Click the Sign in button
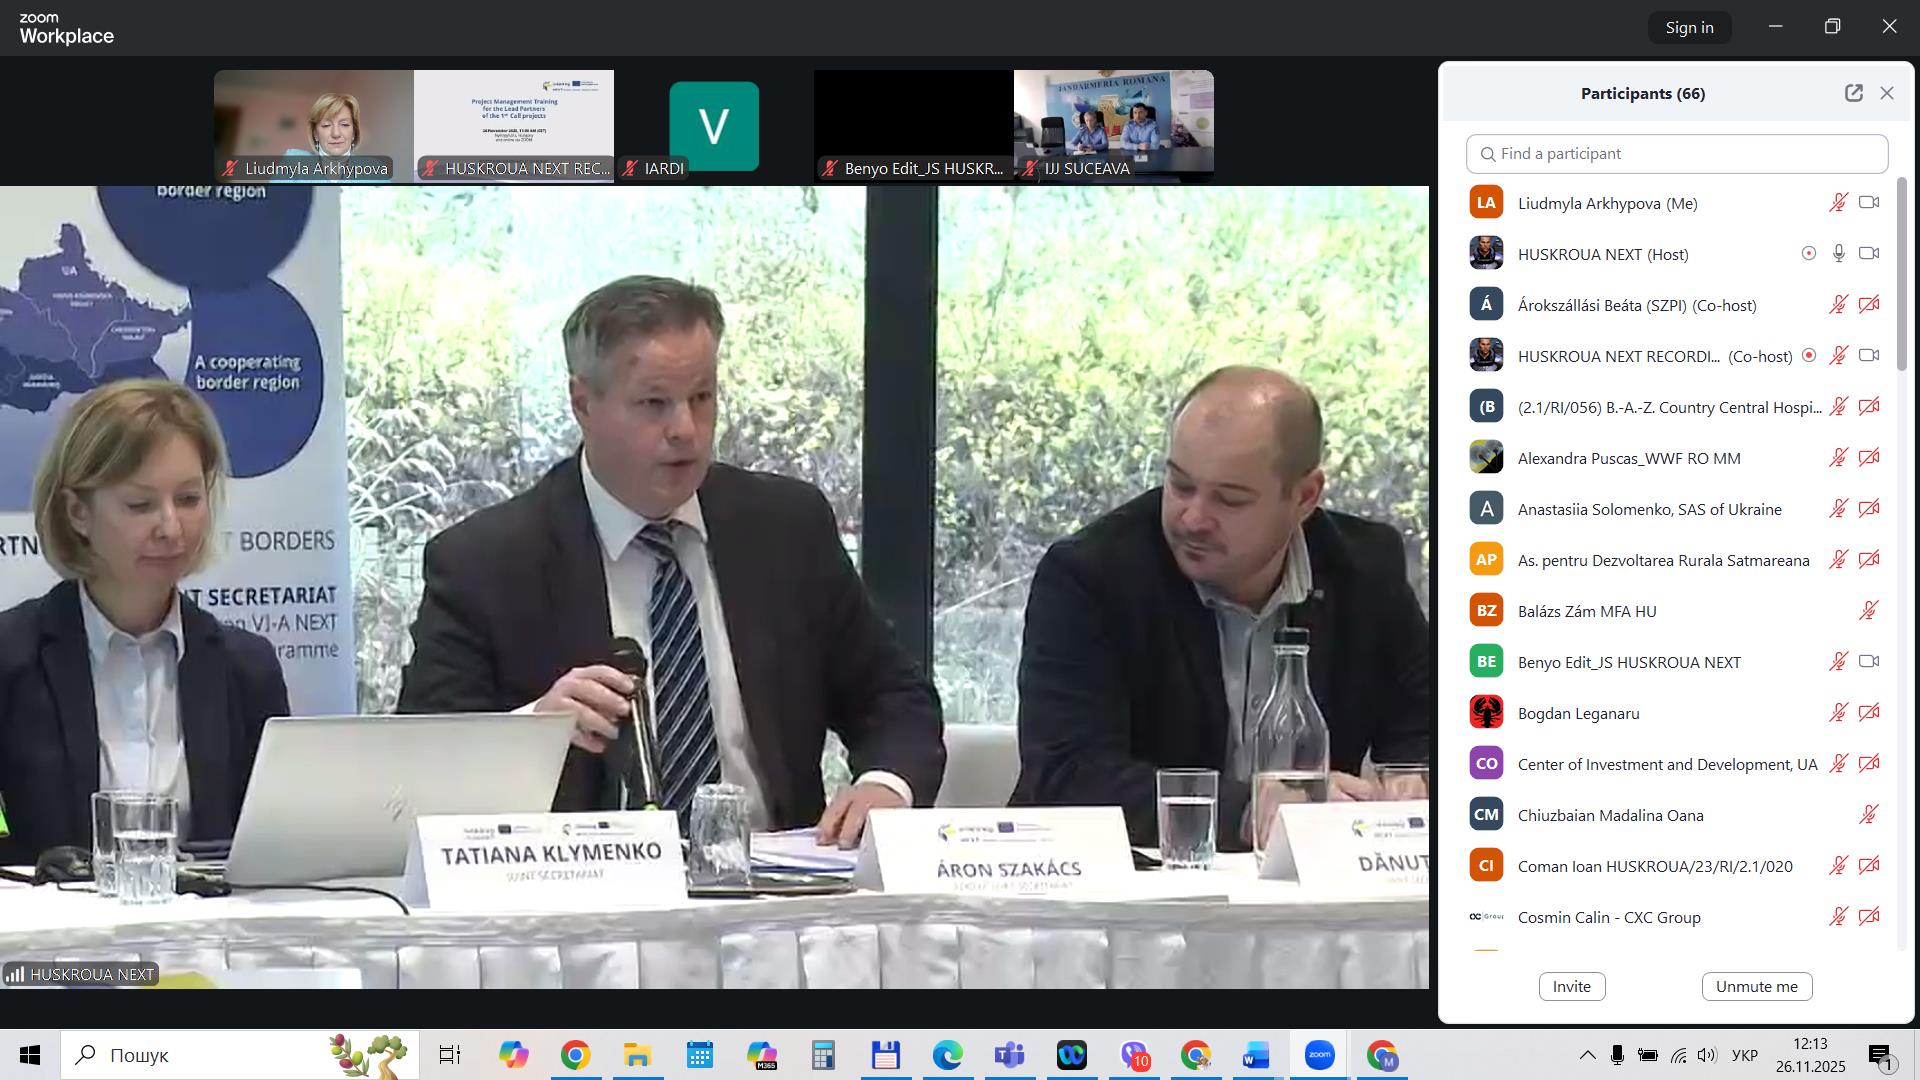 1689,28
